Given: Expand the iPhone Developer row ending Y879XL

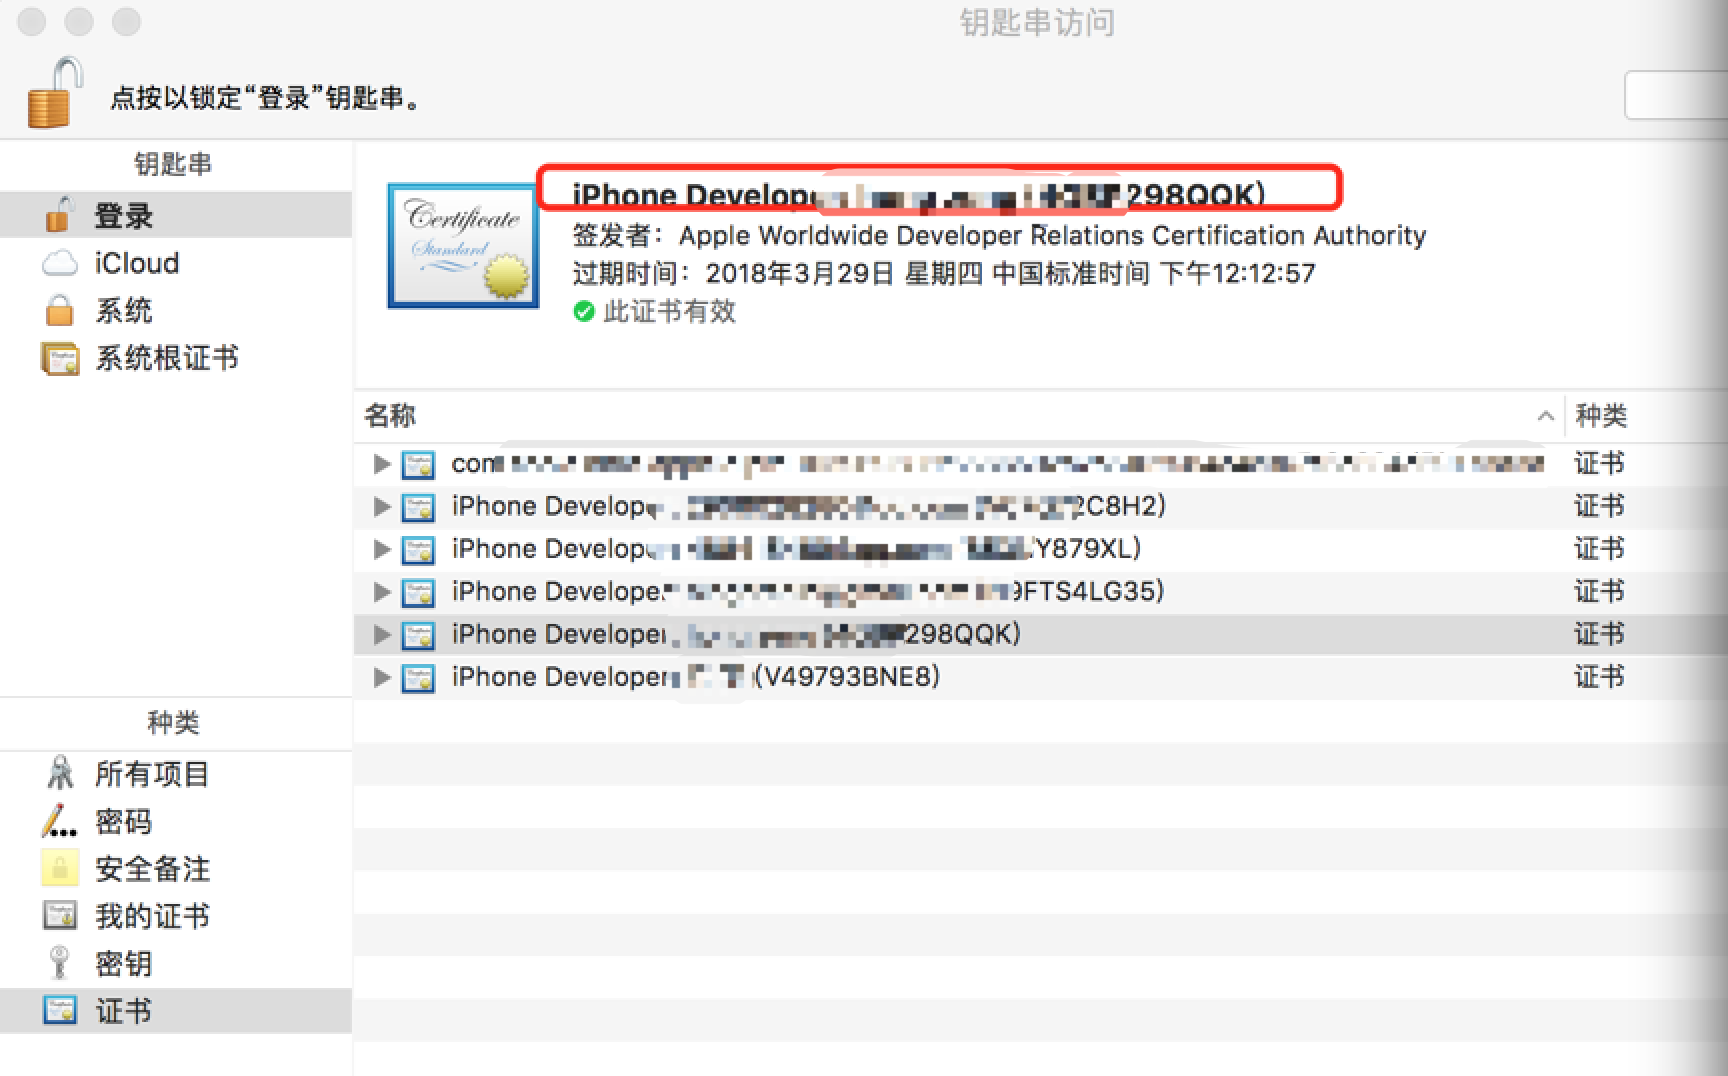Looking at the screenshot, I should pos(381,549).
